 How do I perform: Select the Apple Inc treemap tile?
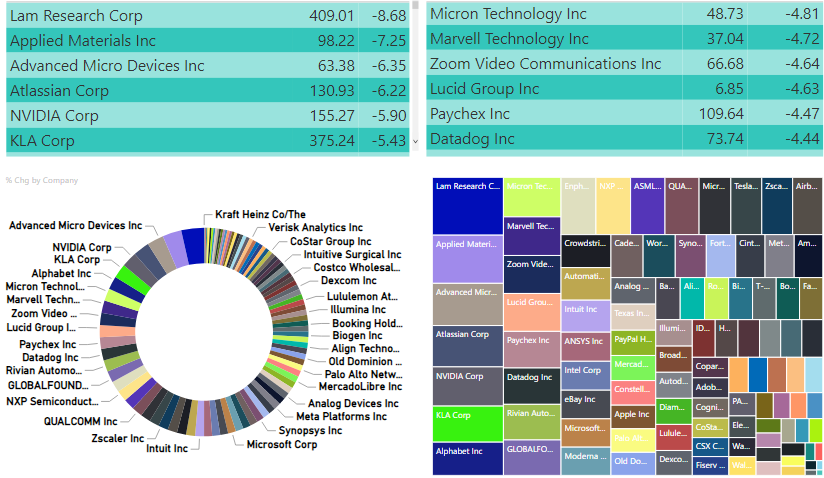633,419
